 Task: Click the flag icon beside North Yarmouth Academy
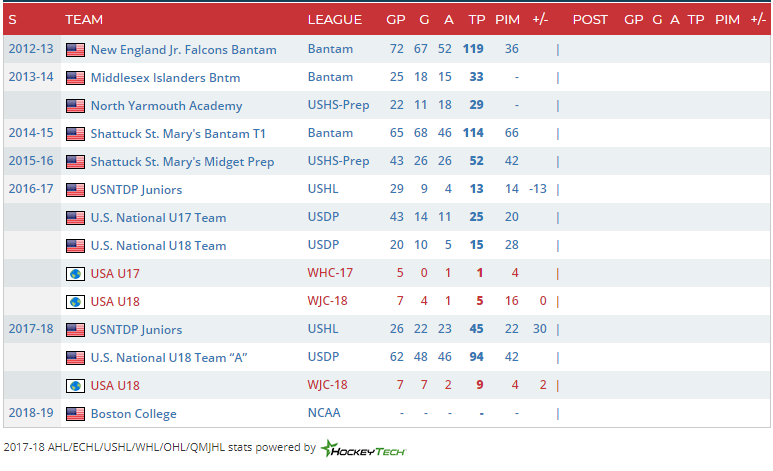coord(75,106)
